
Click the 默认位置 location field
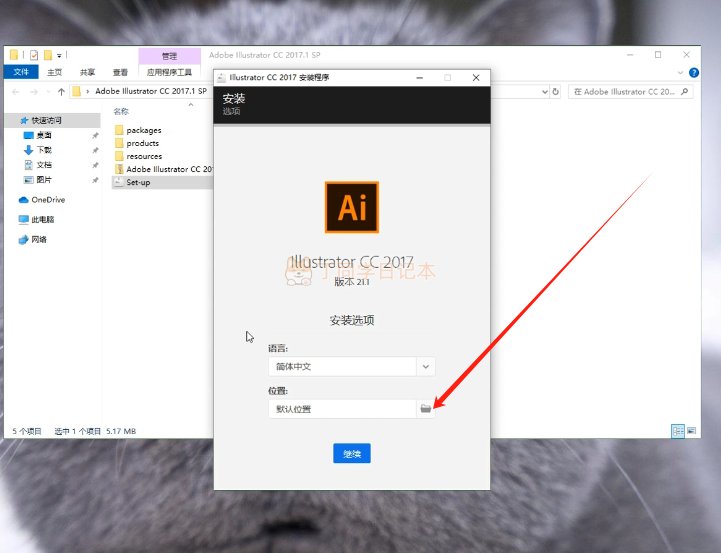[343, 409]
